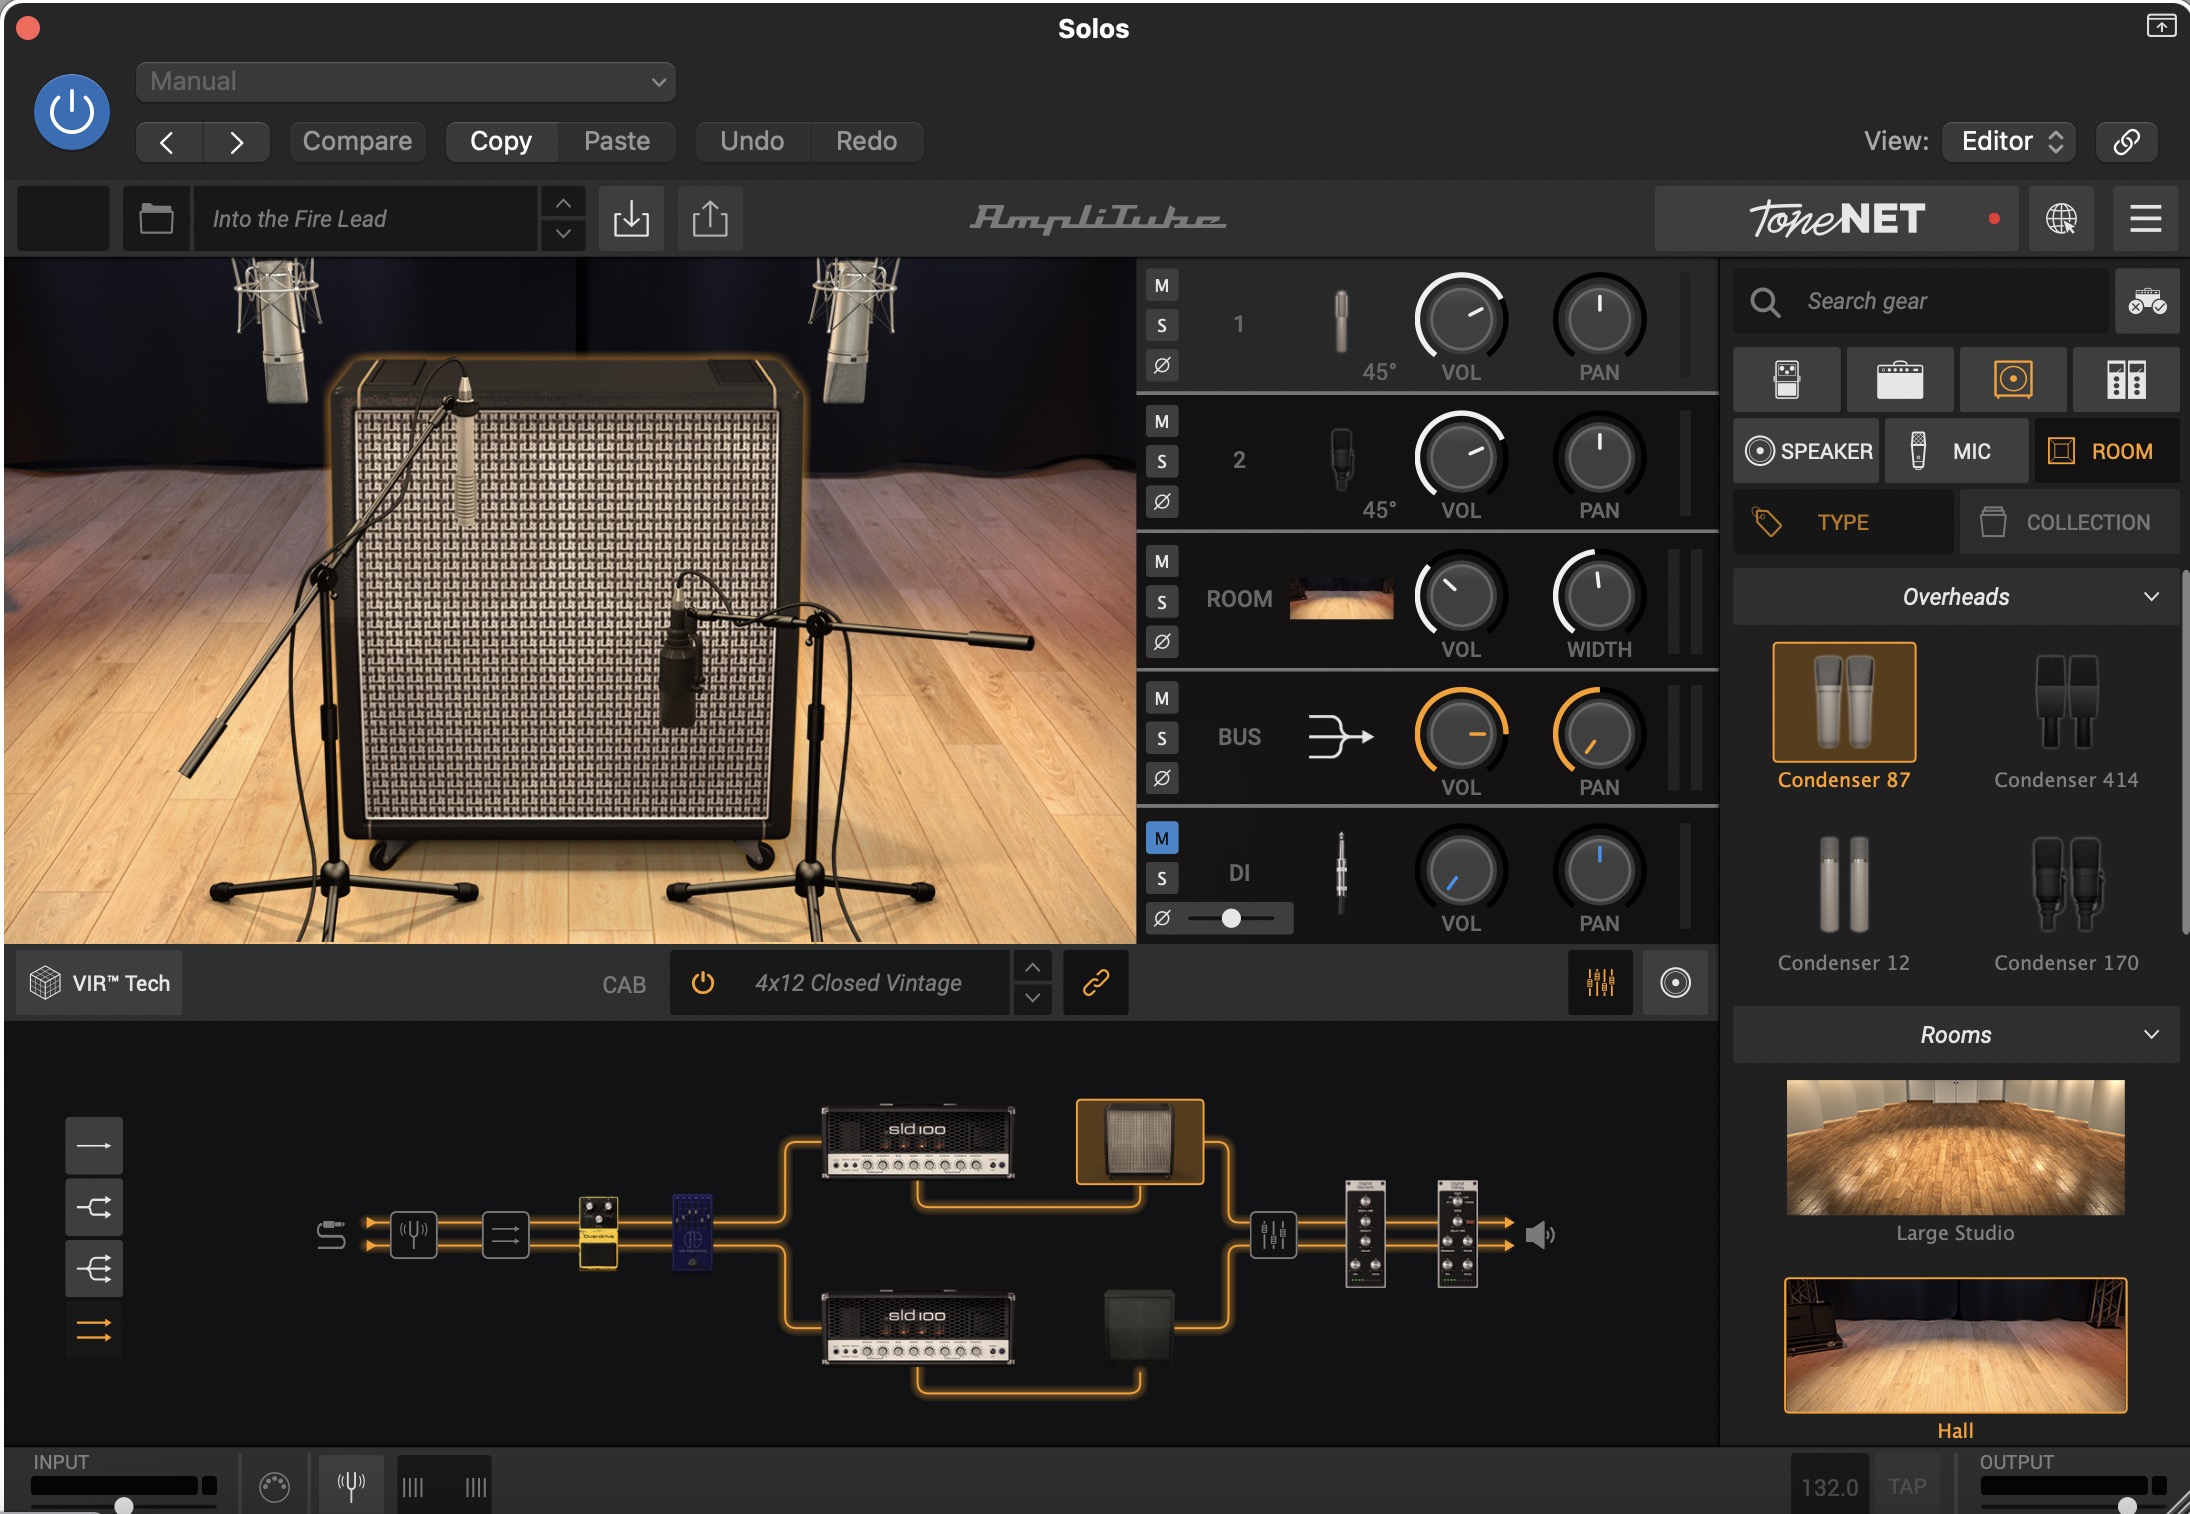The image size is (2190, 1514).
Task: Switch to the SPEAKER tab
Action: pos(1807,451)
